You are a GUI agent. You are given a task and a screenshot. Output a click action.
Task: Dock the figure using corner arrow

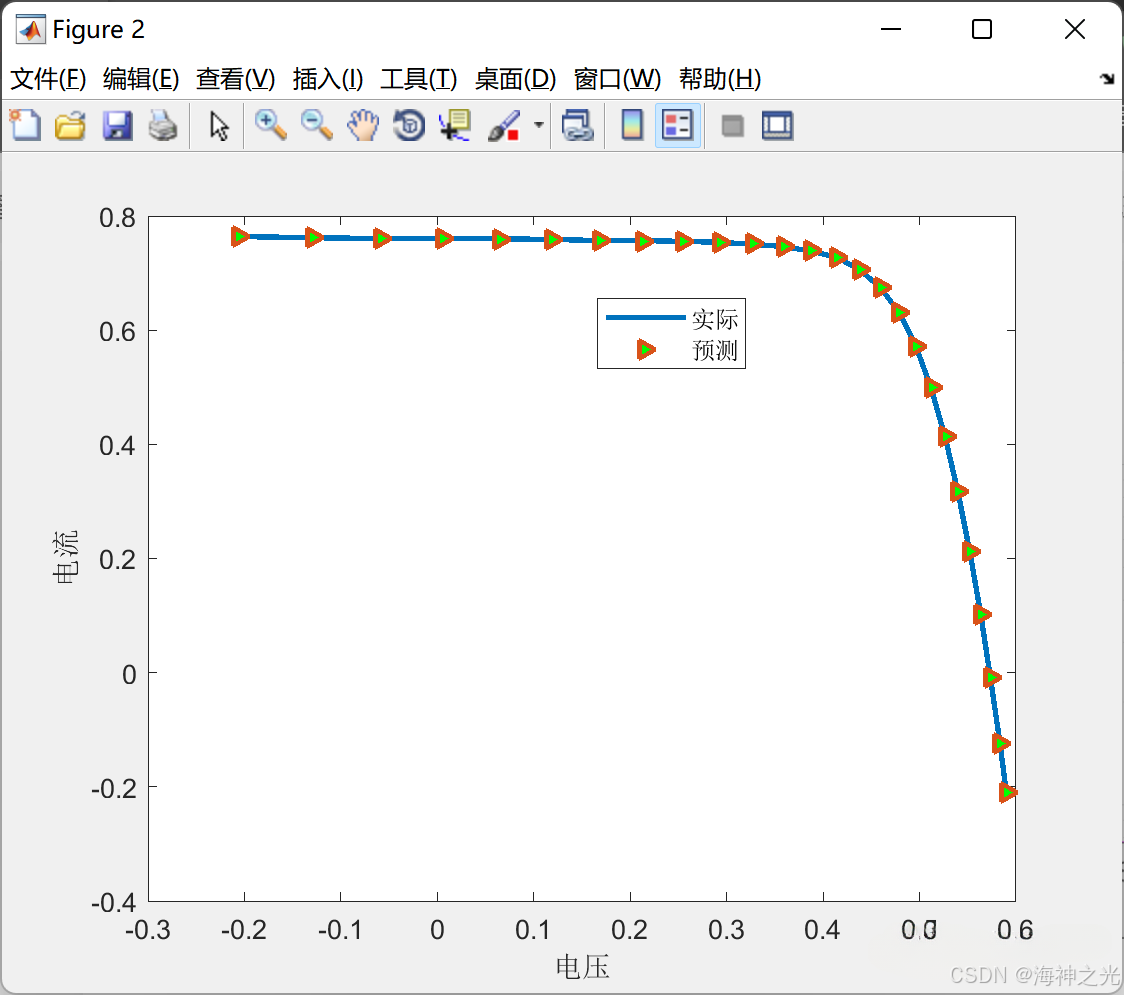tap(1107, 78)
